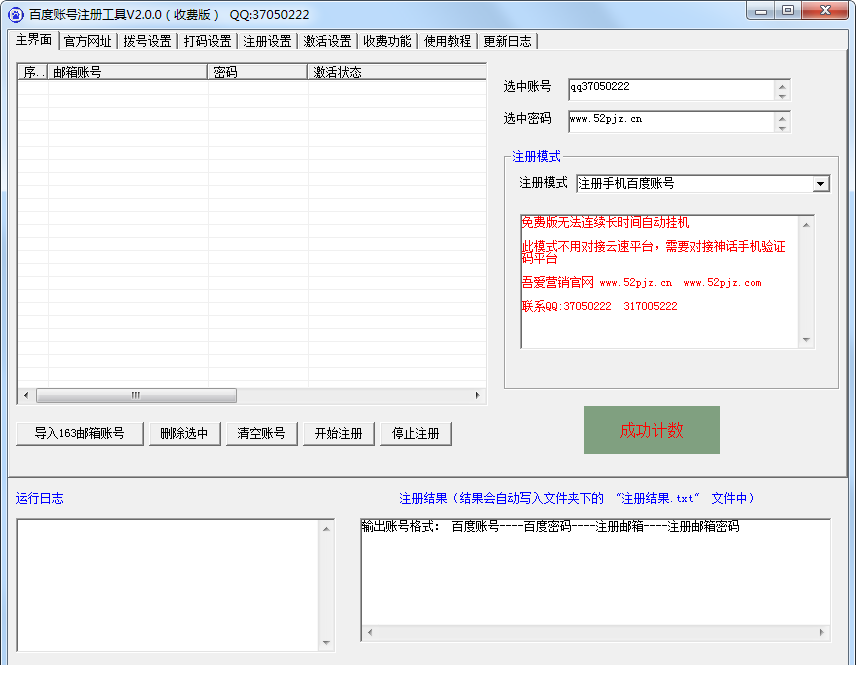
Task: Click right arrow of account list scrollbar
Action: click(478, 395)
